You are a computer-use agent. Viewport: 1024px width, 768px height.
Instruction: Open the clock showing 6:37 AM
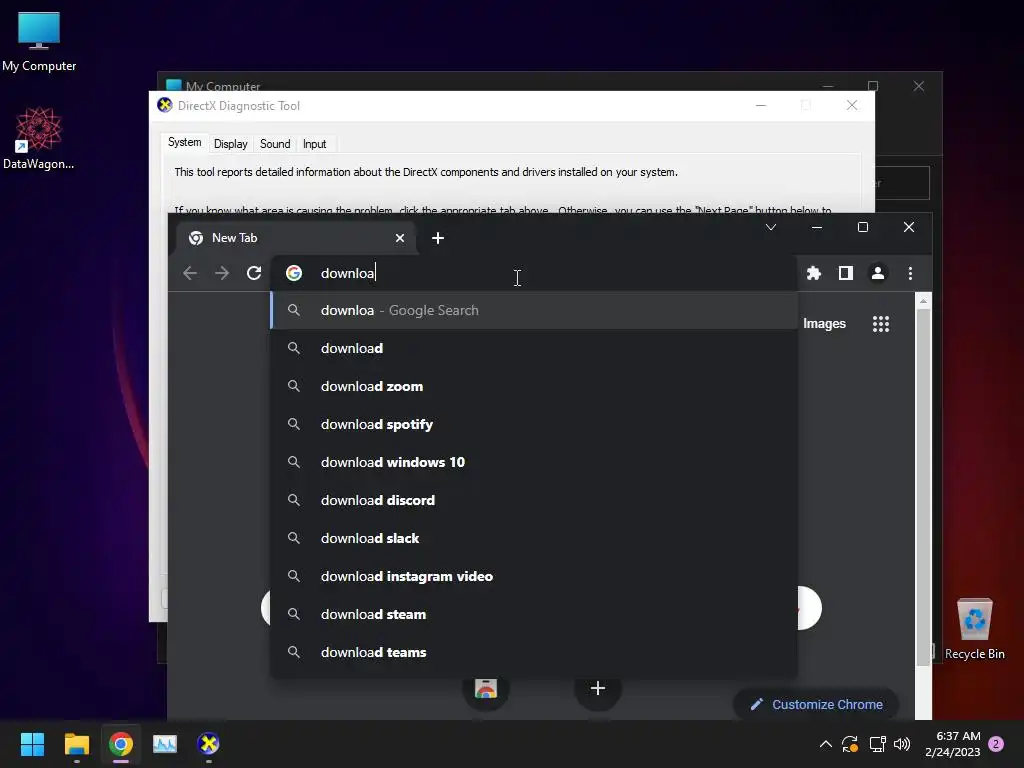tap(953, 744)
